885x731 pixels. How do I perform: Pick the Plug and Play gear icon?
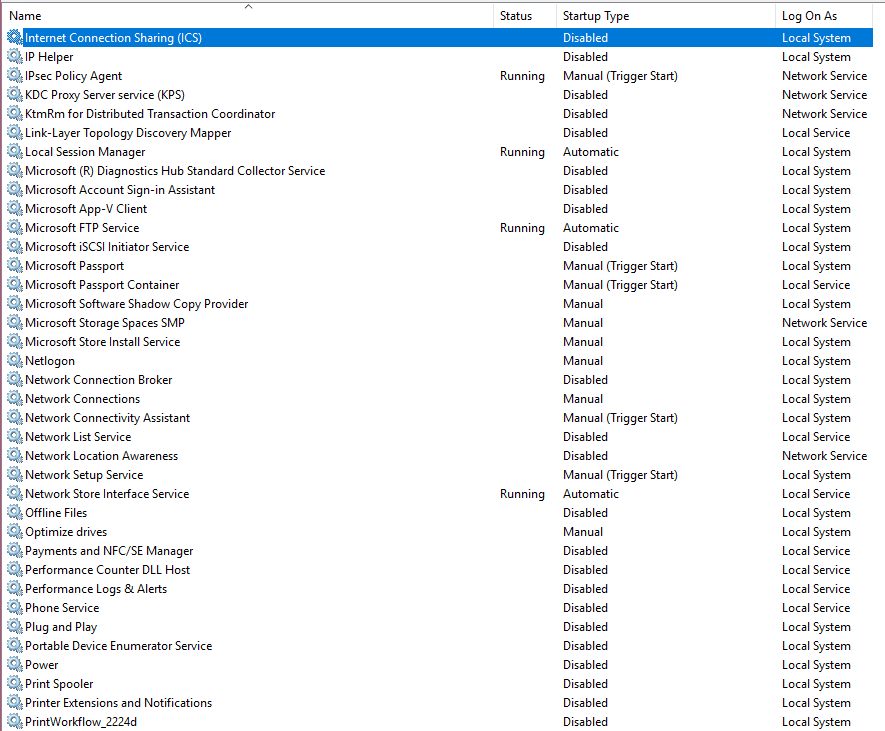pos(15,627)
